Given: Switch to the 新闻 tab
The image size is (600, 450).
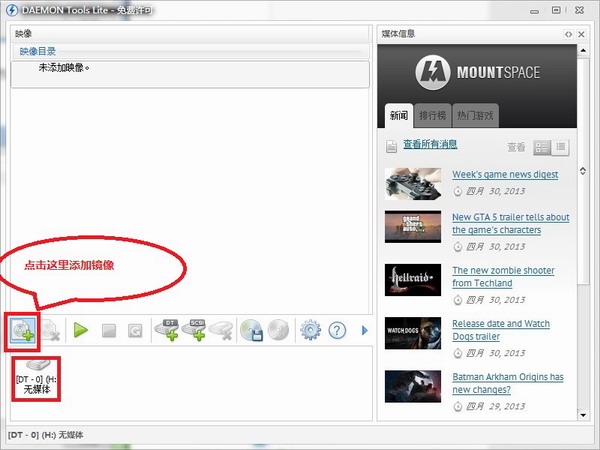Looking at the screenshot, I should pyautogui.click(x=399, y=116).
